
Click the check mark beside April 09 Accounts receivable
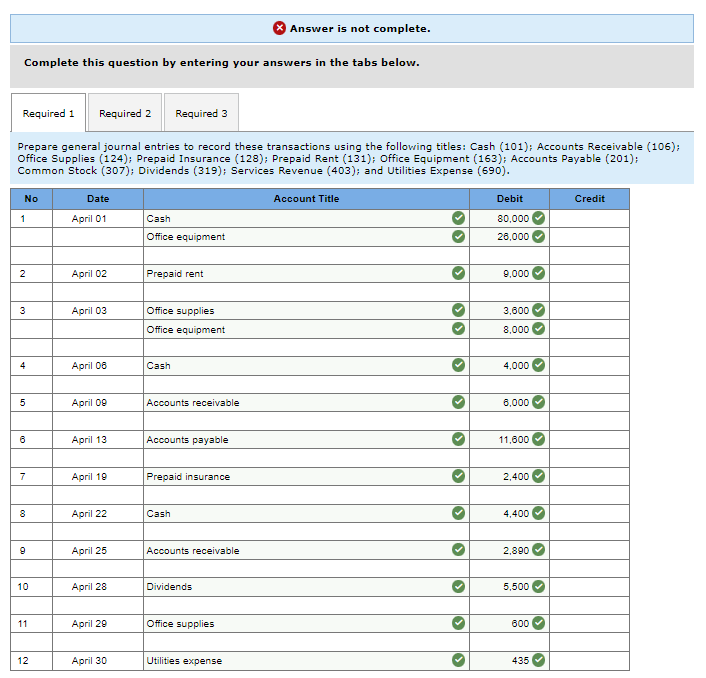(458, 402)
